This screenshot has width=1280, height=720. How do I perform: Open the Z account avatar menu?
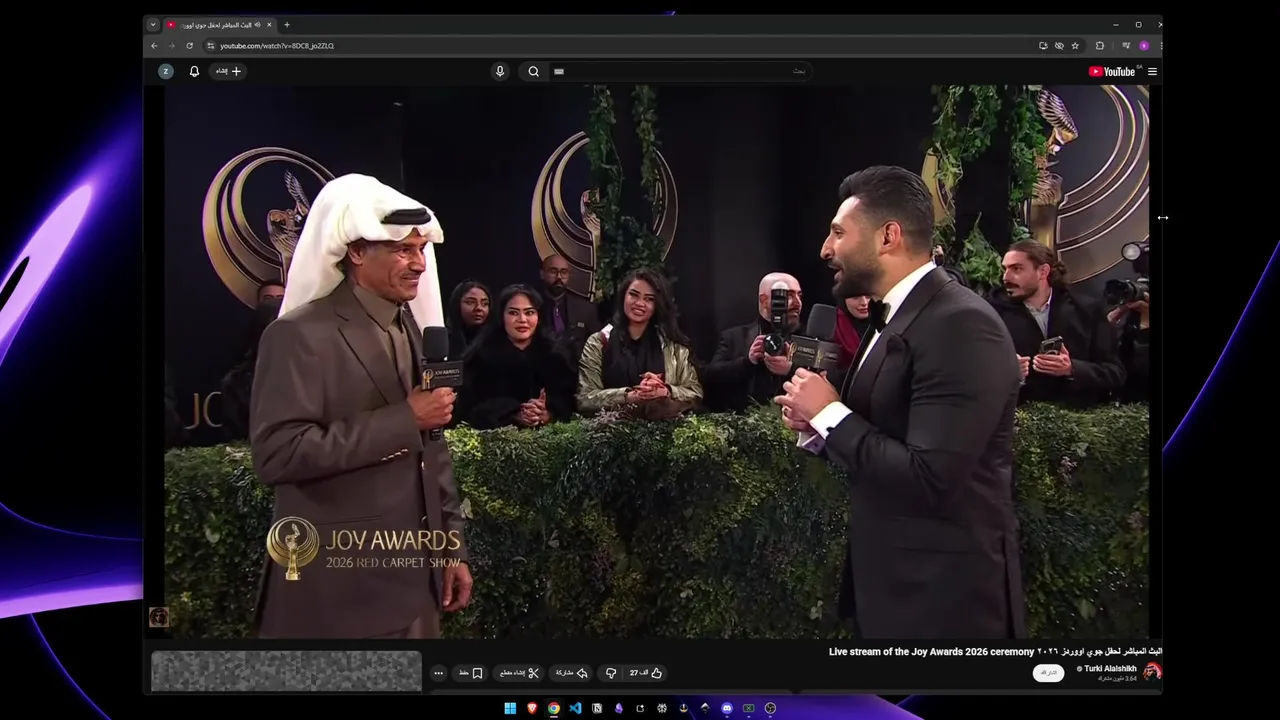[x=166, y=71]
